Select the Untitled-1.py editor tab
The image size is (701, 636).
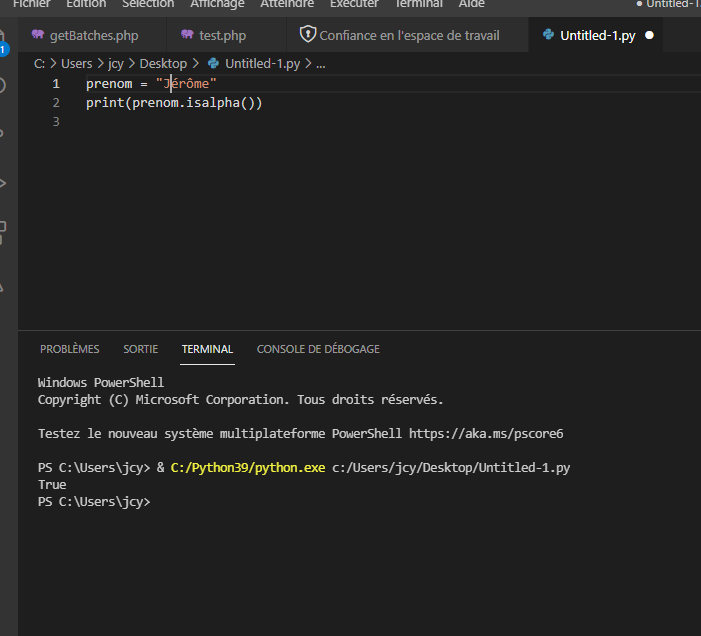[x=597, y=35]
